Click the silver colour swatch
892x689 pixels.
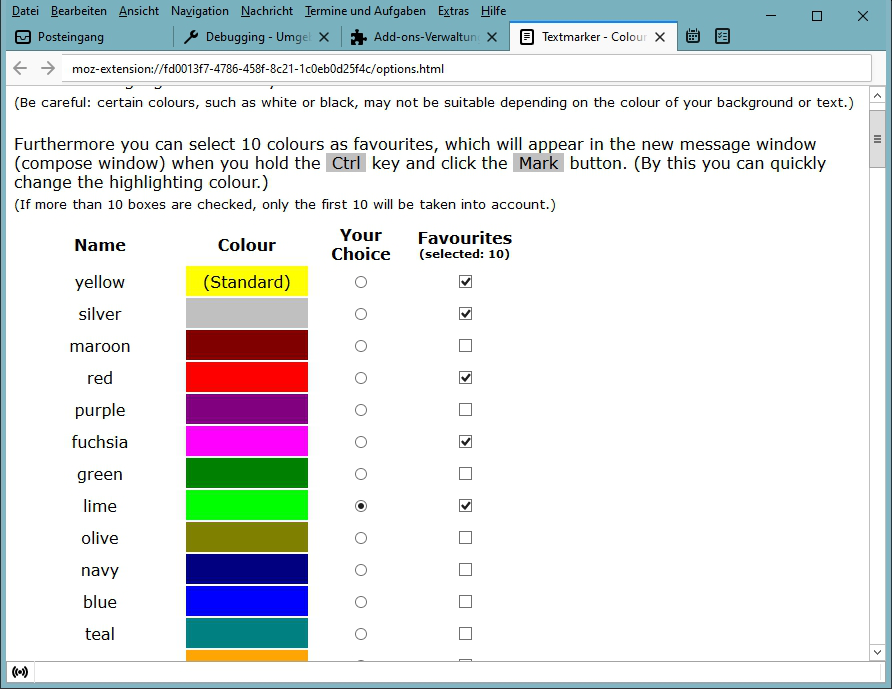click(247, 313)
